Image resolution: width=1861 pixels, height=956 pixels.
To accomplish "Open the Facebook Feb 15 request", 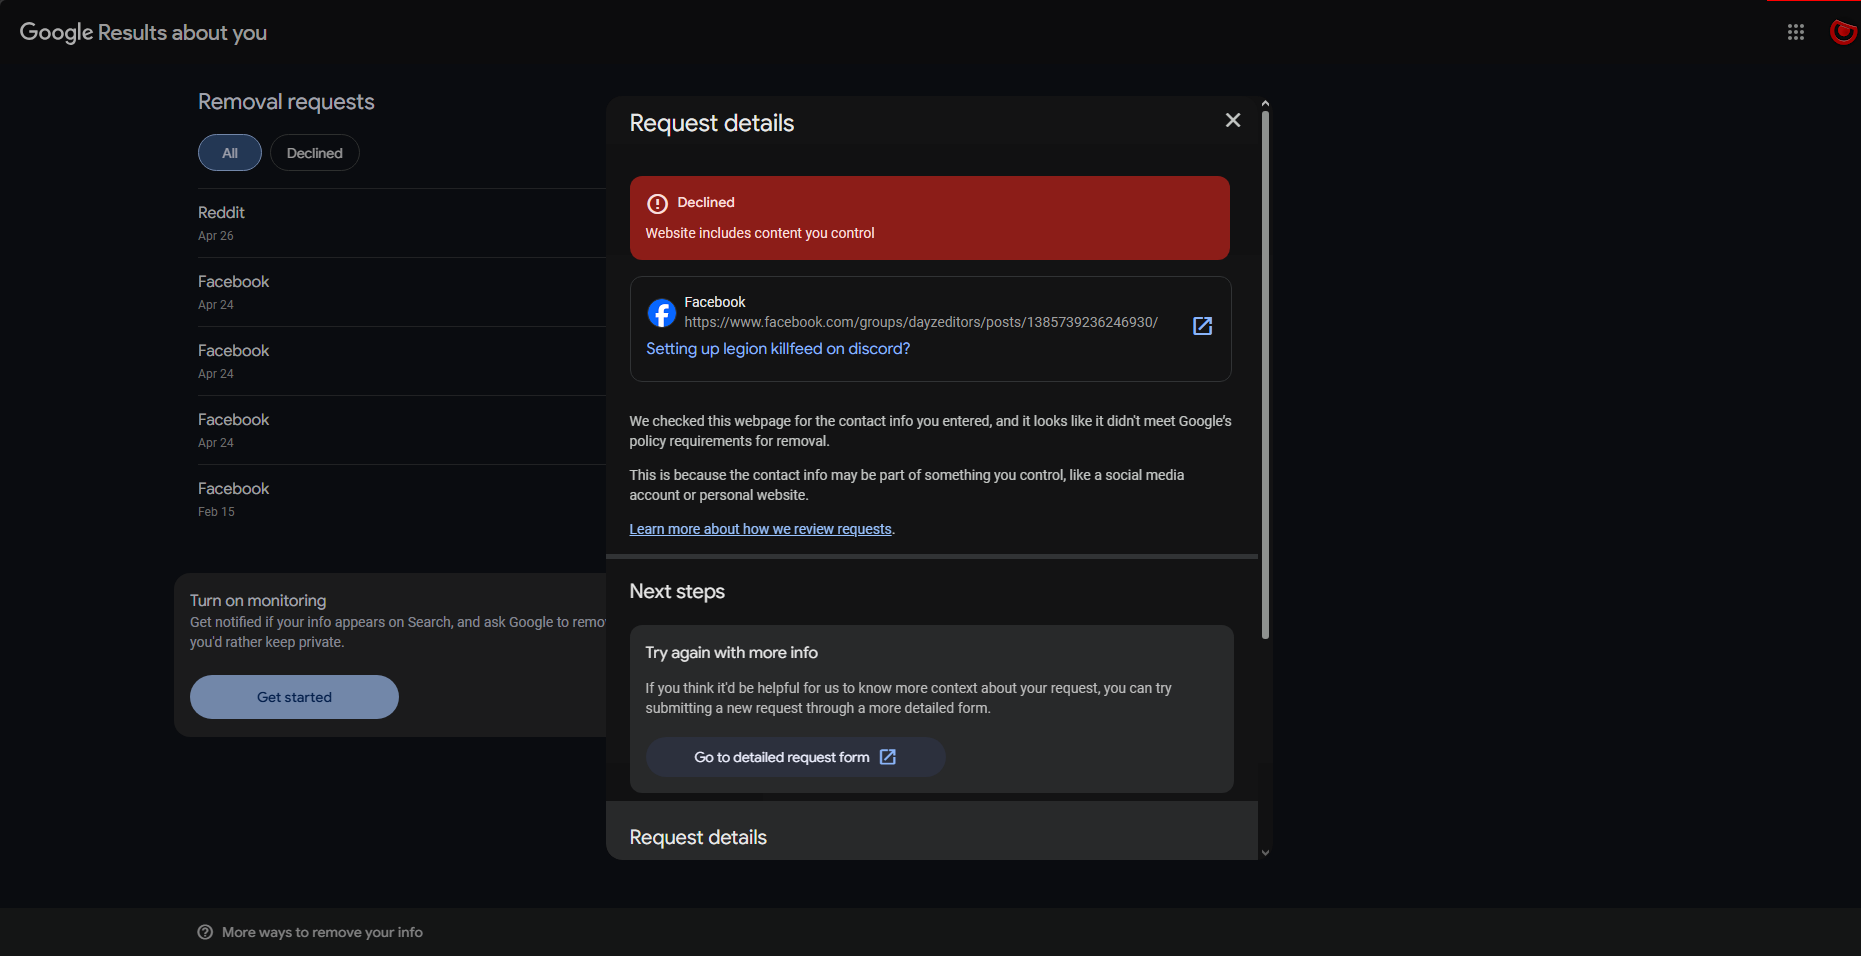I will pyautogui.click(x=402, y=499).
